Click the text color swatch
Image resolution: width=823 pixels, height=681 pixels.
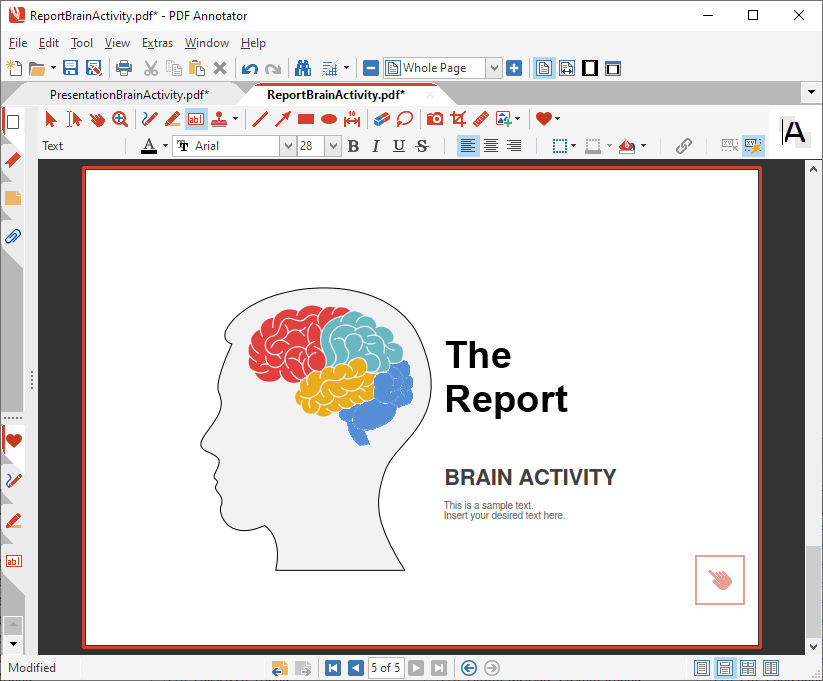[149, 146]
